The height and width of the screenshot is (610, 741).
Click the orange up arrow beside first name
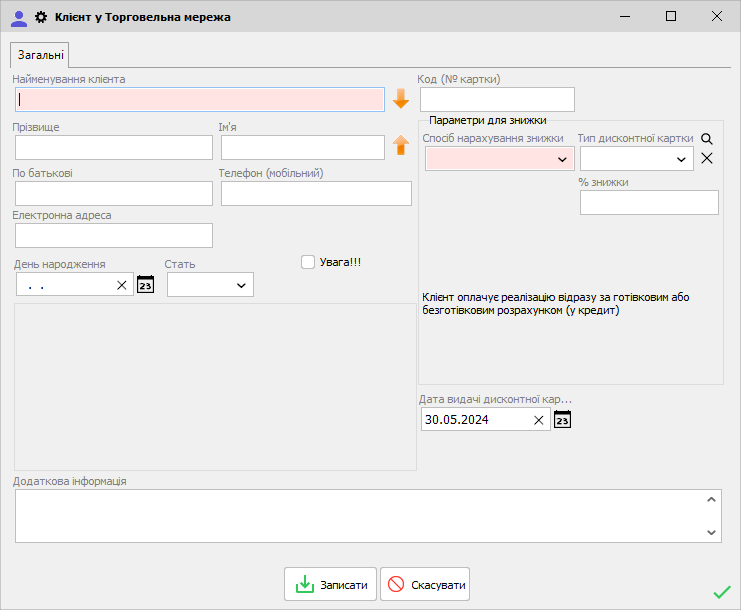401,146
